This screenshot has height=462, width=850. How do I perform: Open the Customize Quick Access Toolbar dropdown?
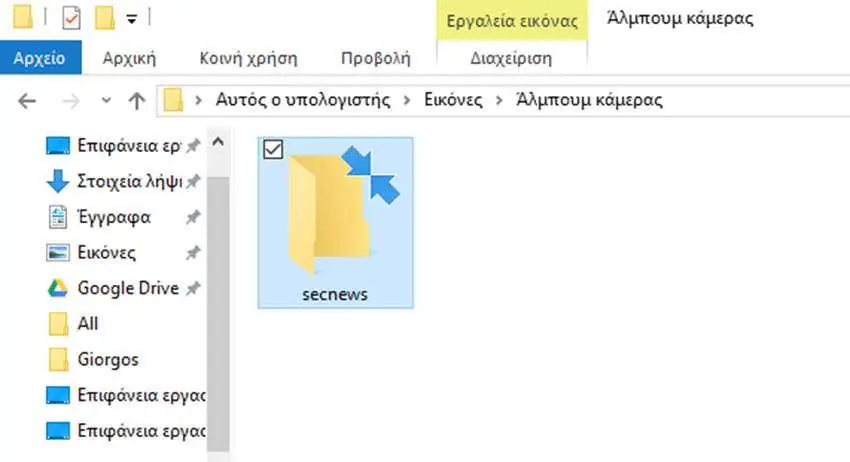tap(131, 19)
